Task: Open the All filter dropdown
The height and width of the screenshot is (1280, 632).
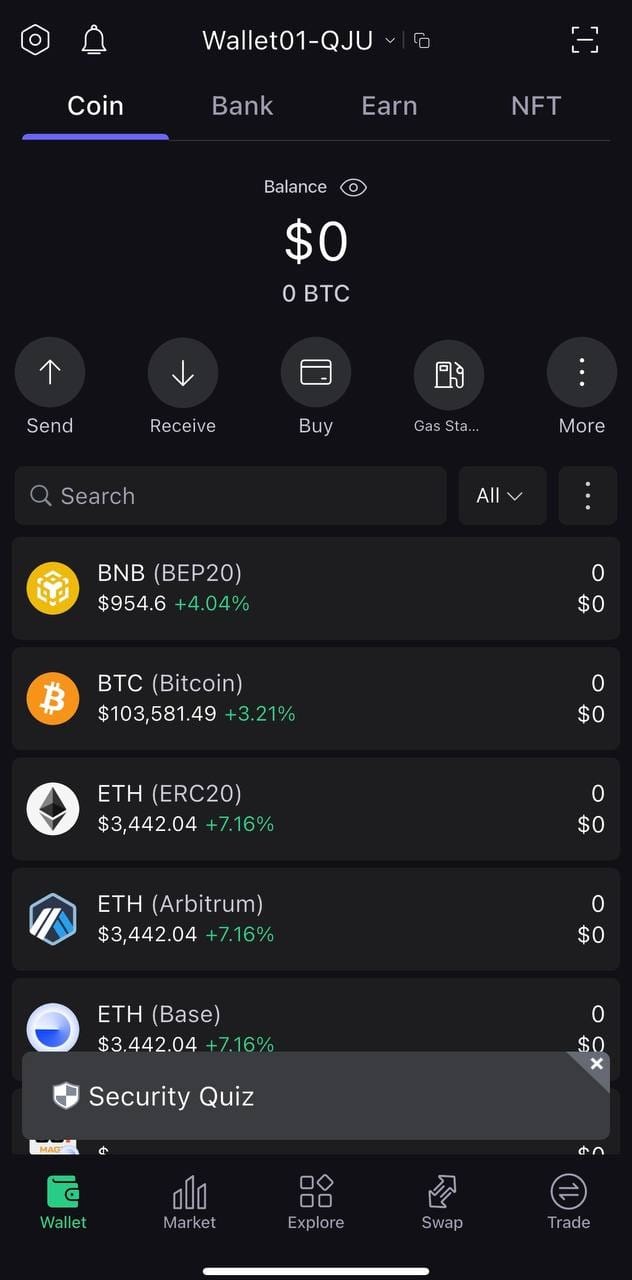Action: coord(502,496)
